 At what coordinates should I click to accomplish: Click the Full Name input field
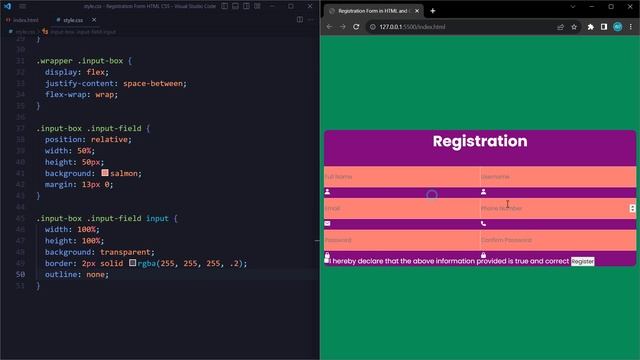coord(402,177)
